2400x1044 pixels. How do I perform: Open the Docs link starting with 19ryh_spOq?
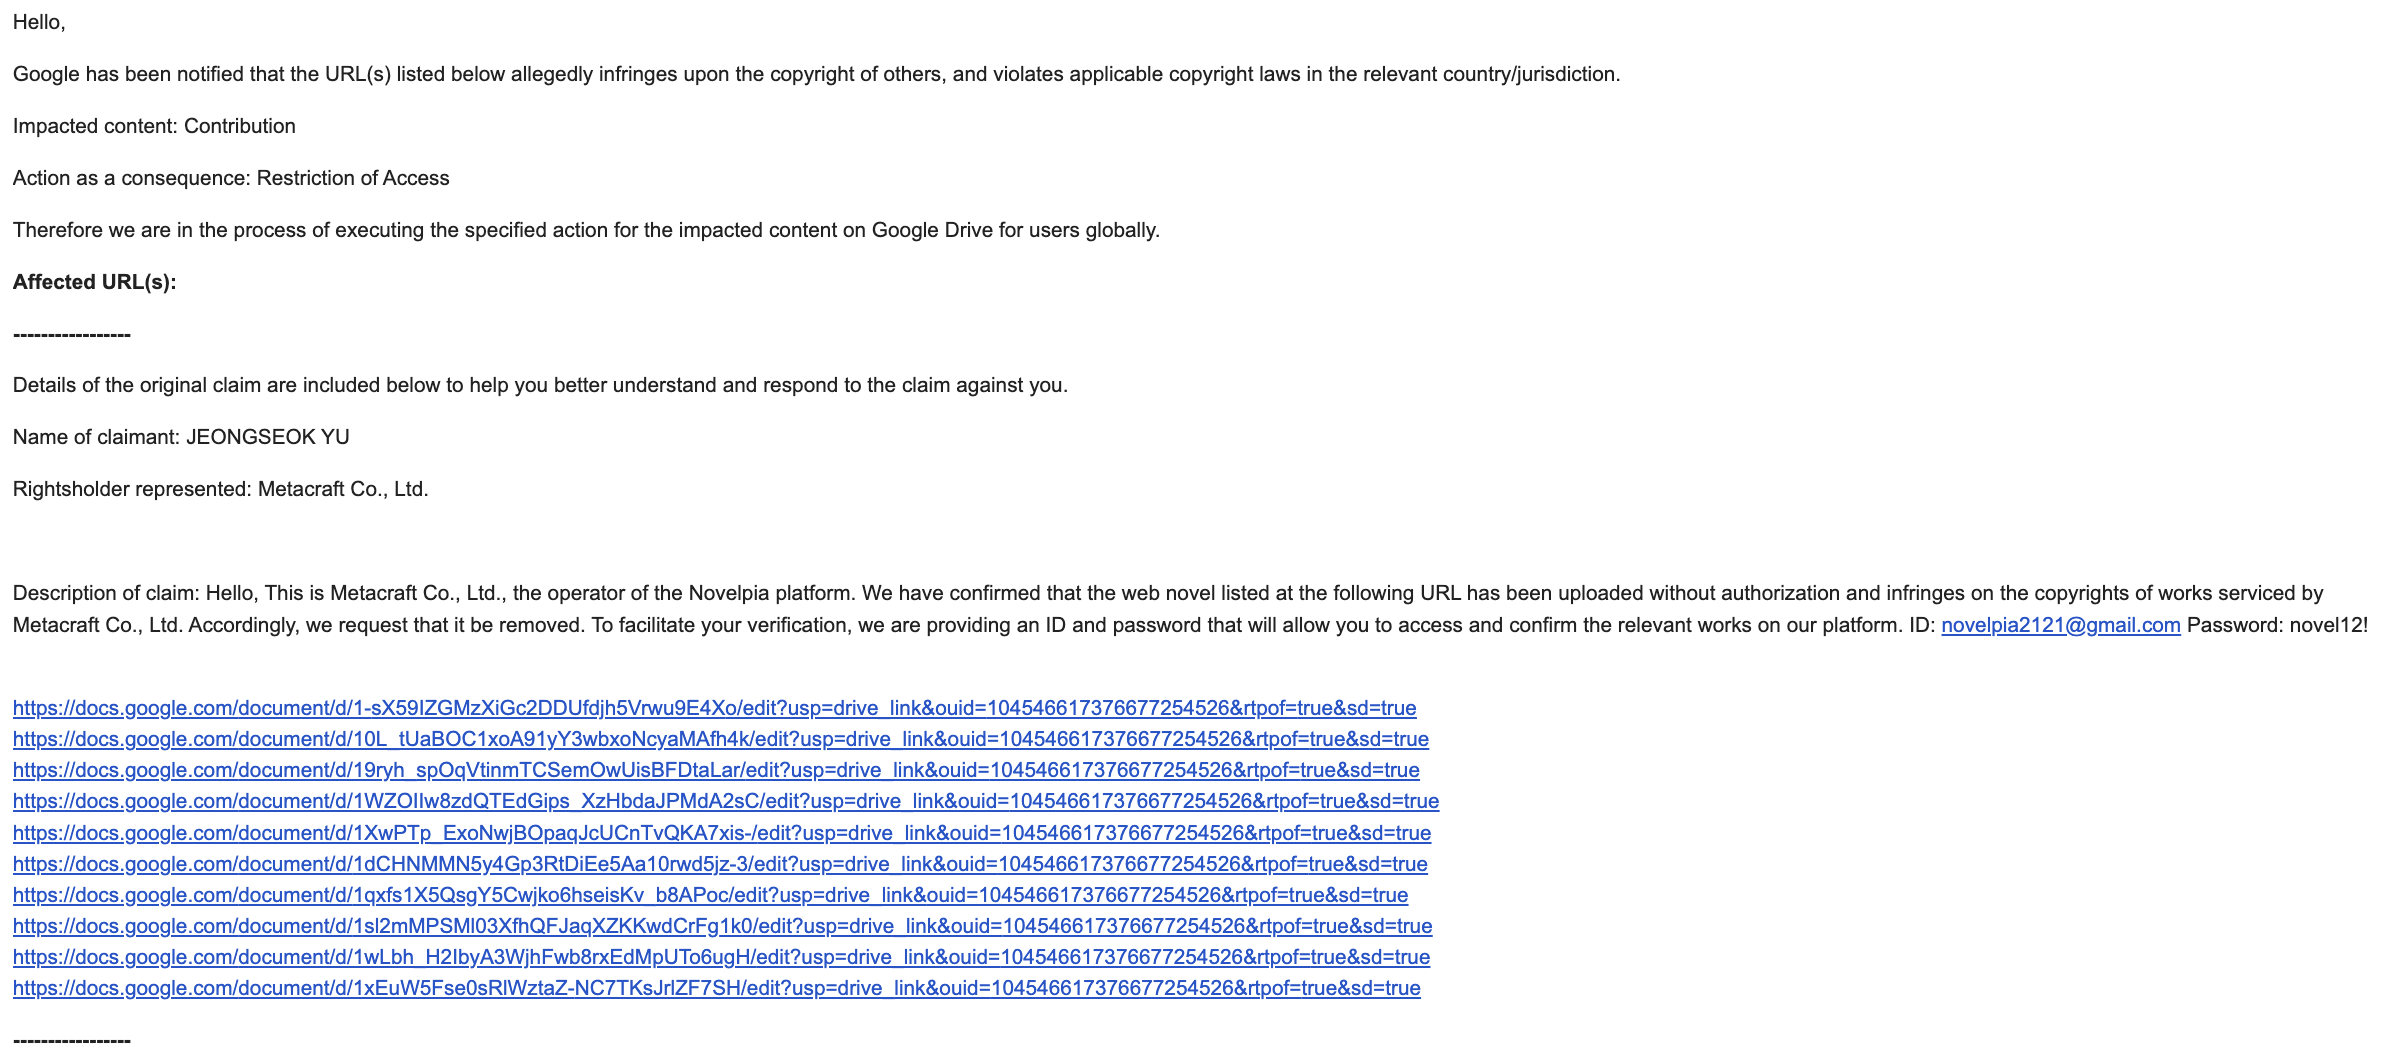716,770
